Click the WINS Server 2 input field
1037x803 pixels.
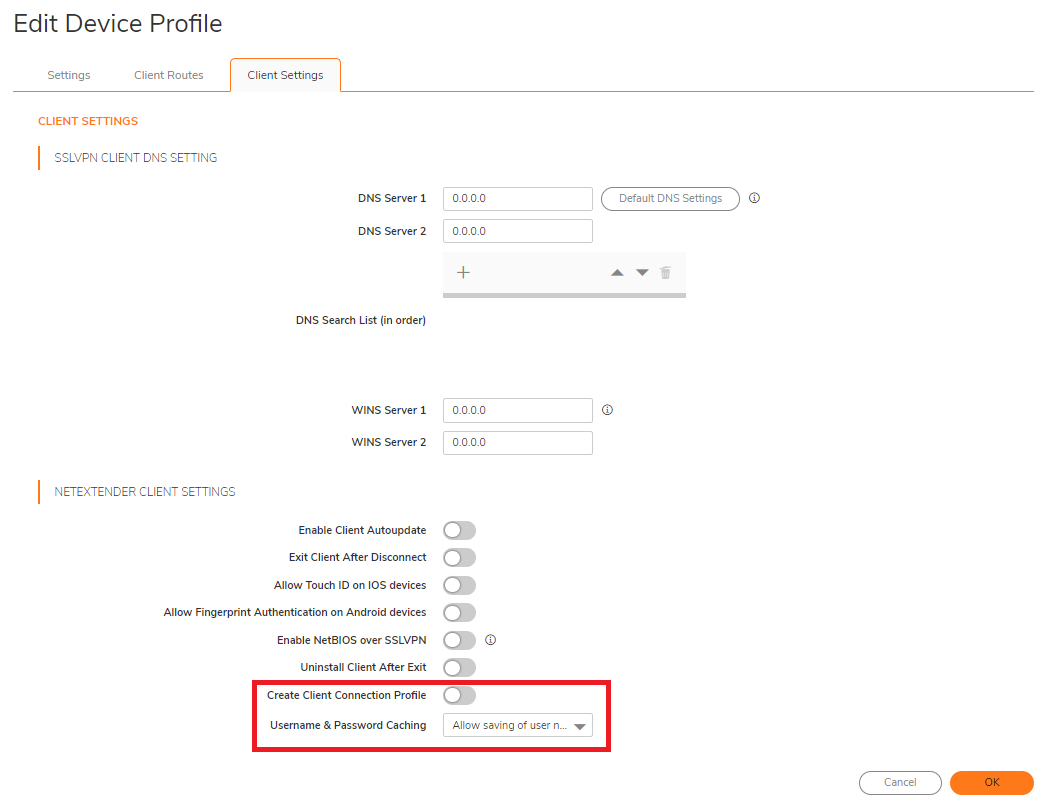coord(518,443)
